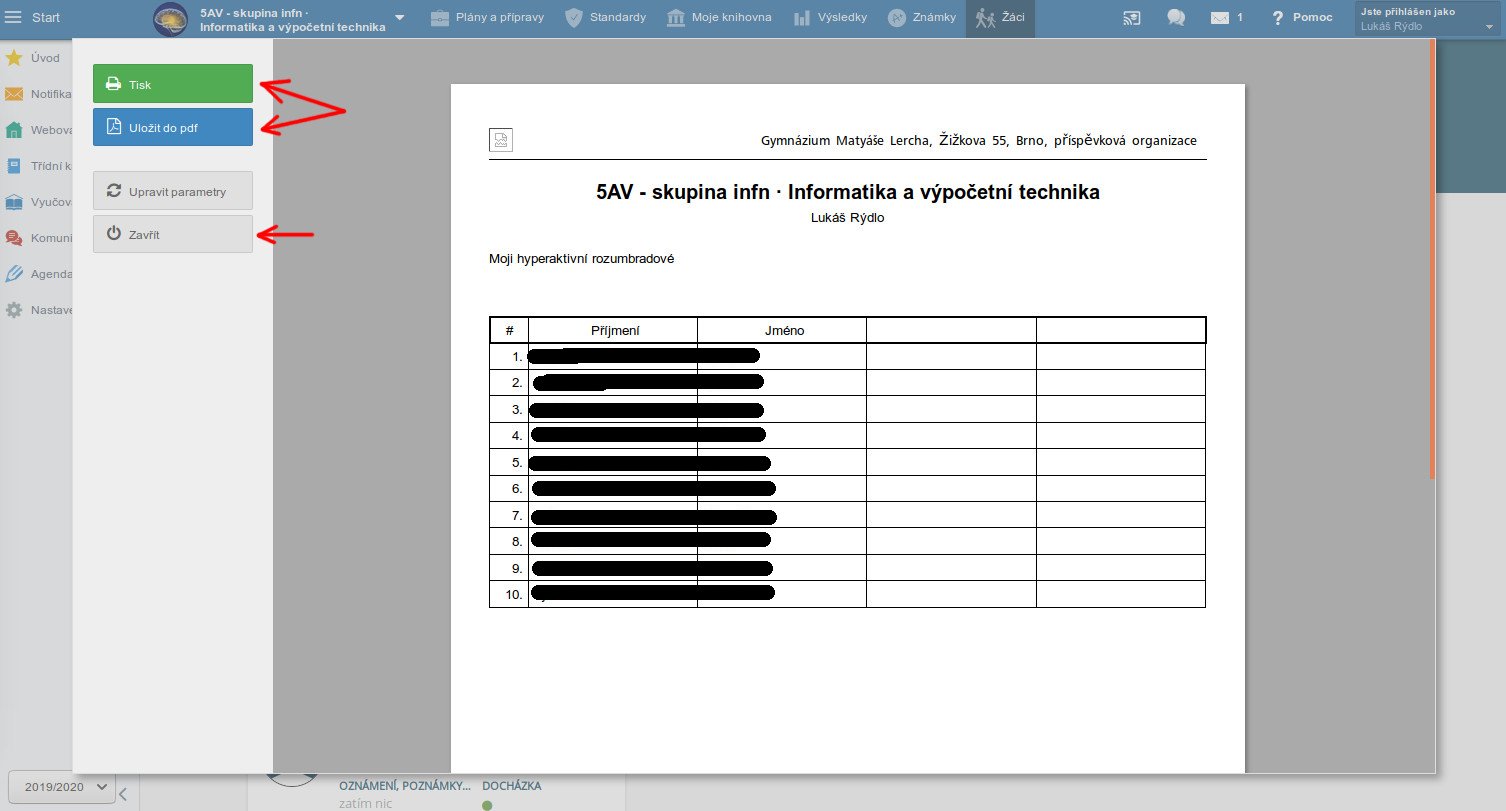
Task: Click the screen cast icon in the top bar
Action: point(1131,18)
